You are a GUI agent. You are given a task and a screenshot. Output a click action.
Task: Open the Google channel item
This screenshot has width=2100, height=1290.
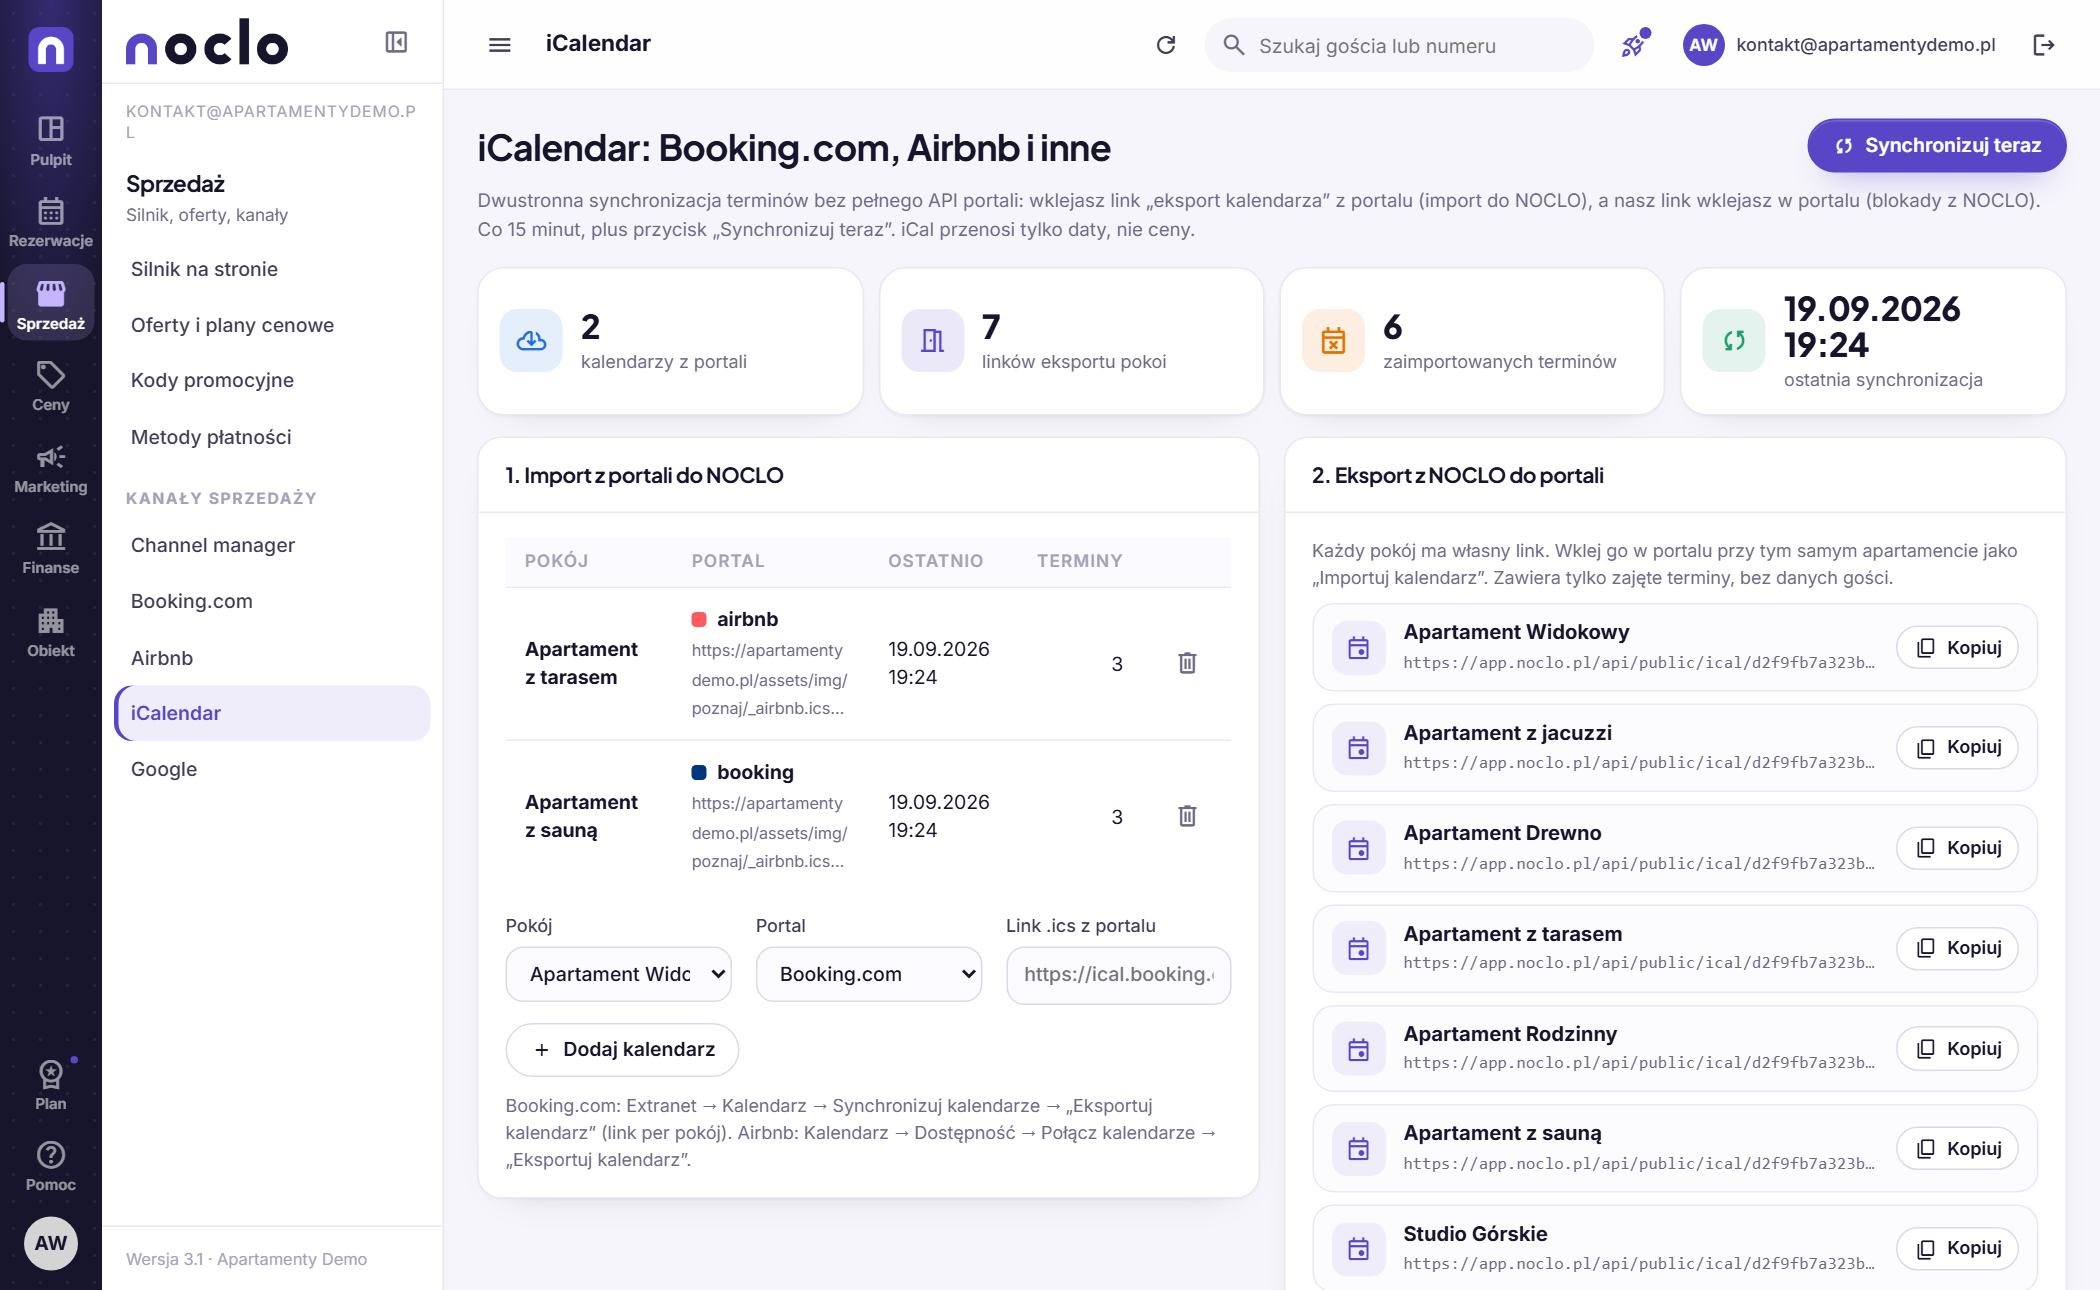(164, 769)
